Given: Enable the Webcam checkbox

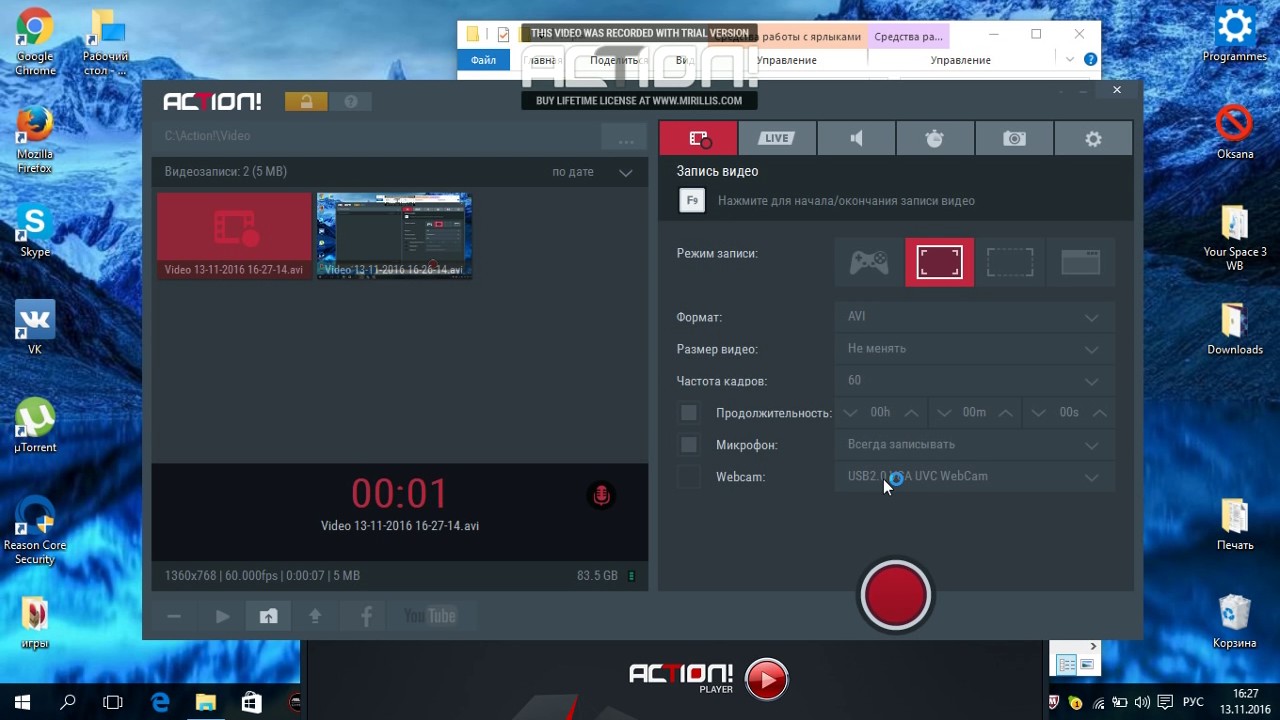Looking at the screenshot, I should (689, 477).
